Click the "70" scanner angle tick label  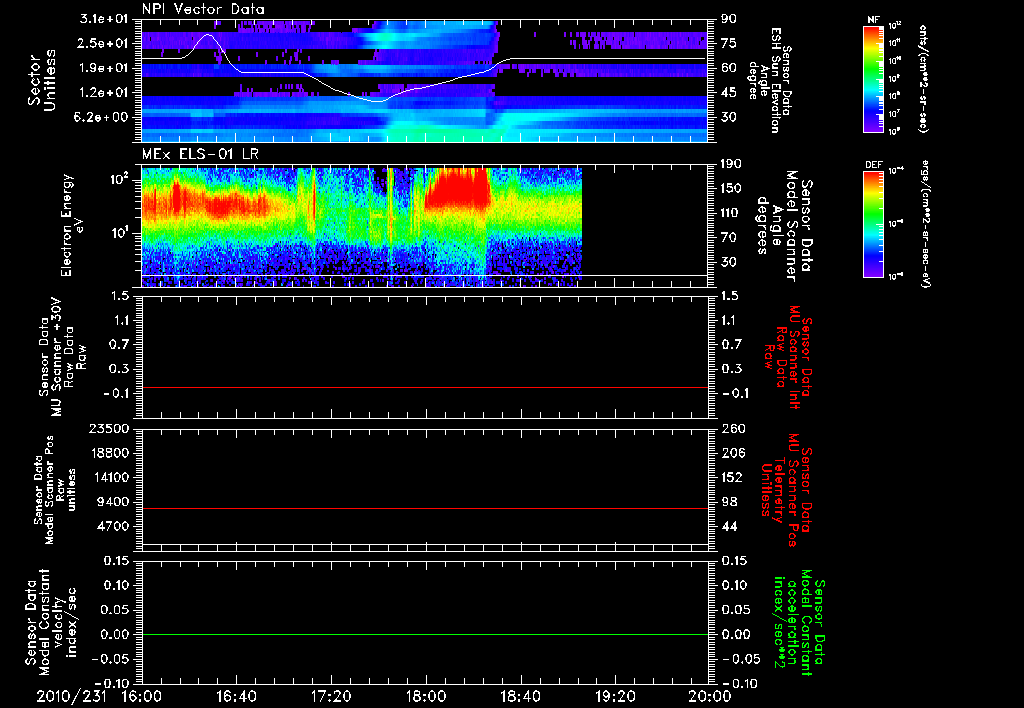(729, 238)
